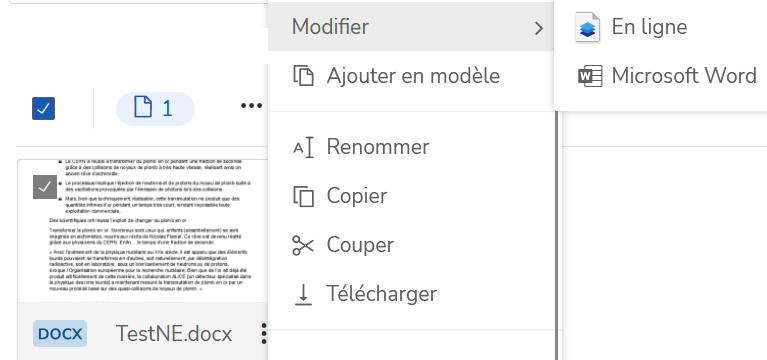Click the blue layered En ligne editor icon
This screenshot has height=360, width=767.
(587, 27)
